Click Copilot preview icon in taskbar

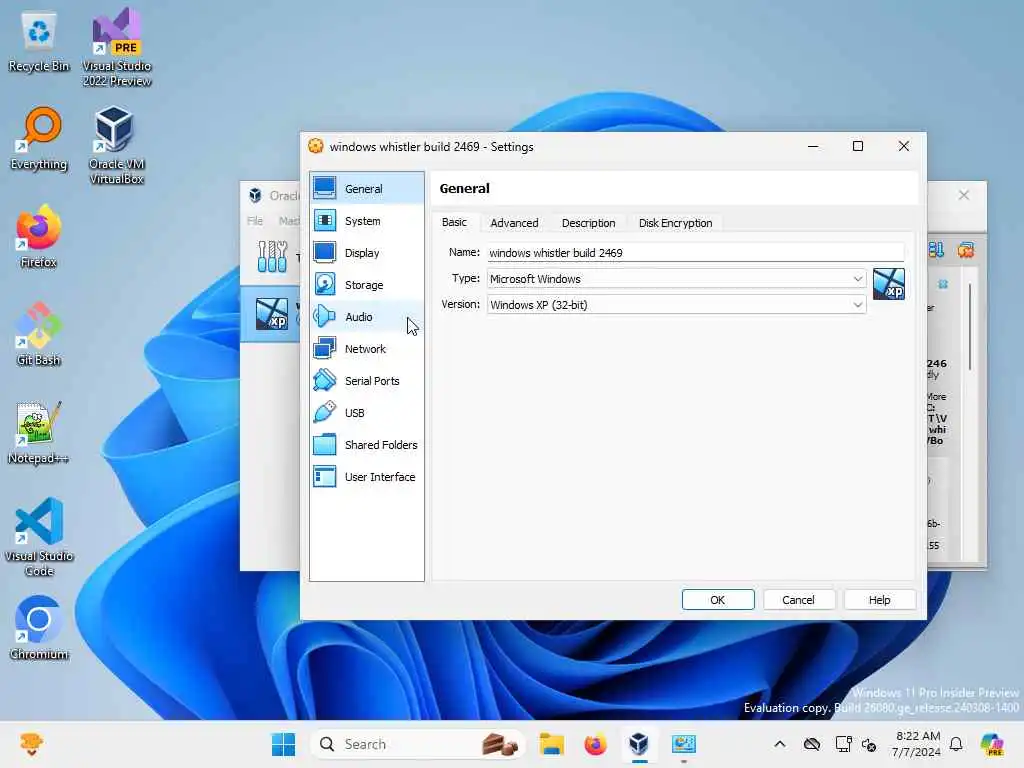pos(992,744)
